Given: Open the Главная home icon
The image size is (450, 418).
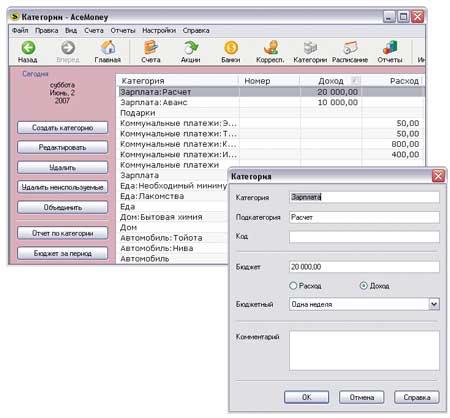Looking at the screenshot, I should pyautogui.click(x=108, y=48).
